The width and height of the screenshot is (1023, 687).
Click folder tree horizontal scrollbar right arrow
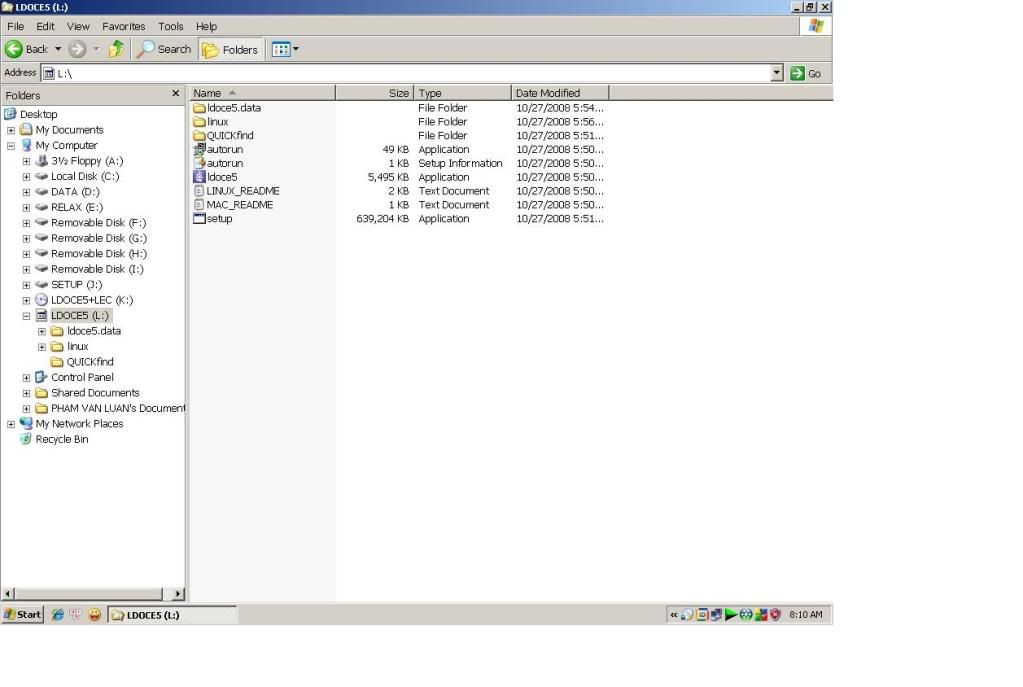pos(177,594)
